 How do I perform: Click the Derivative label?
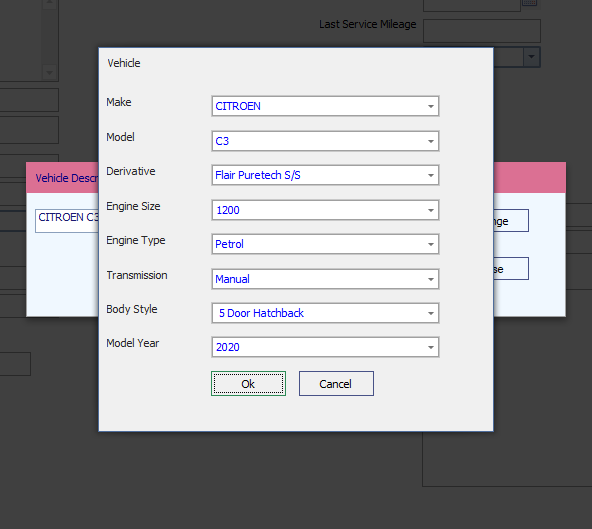[131, 171]
